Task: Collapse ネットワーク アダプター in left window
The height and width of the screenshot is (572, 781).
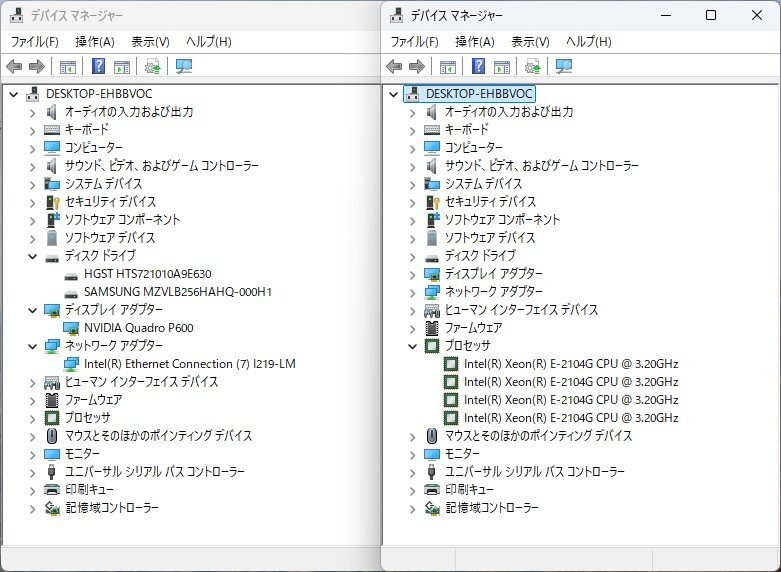Action: (33, 346)
